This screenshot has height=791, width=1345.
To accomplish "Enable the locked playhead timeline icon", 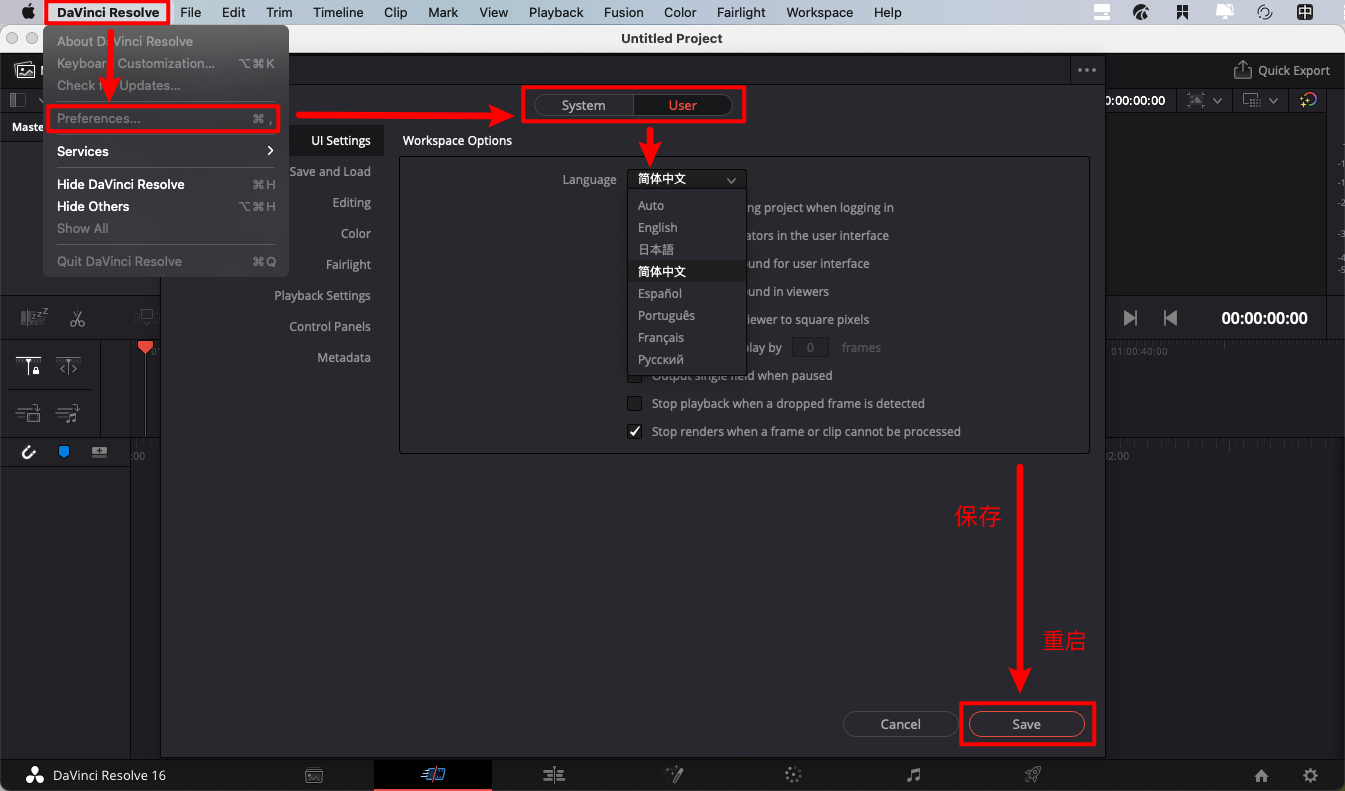I will tap(29, 367).
